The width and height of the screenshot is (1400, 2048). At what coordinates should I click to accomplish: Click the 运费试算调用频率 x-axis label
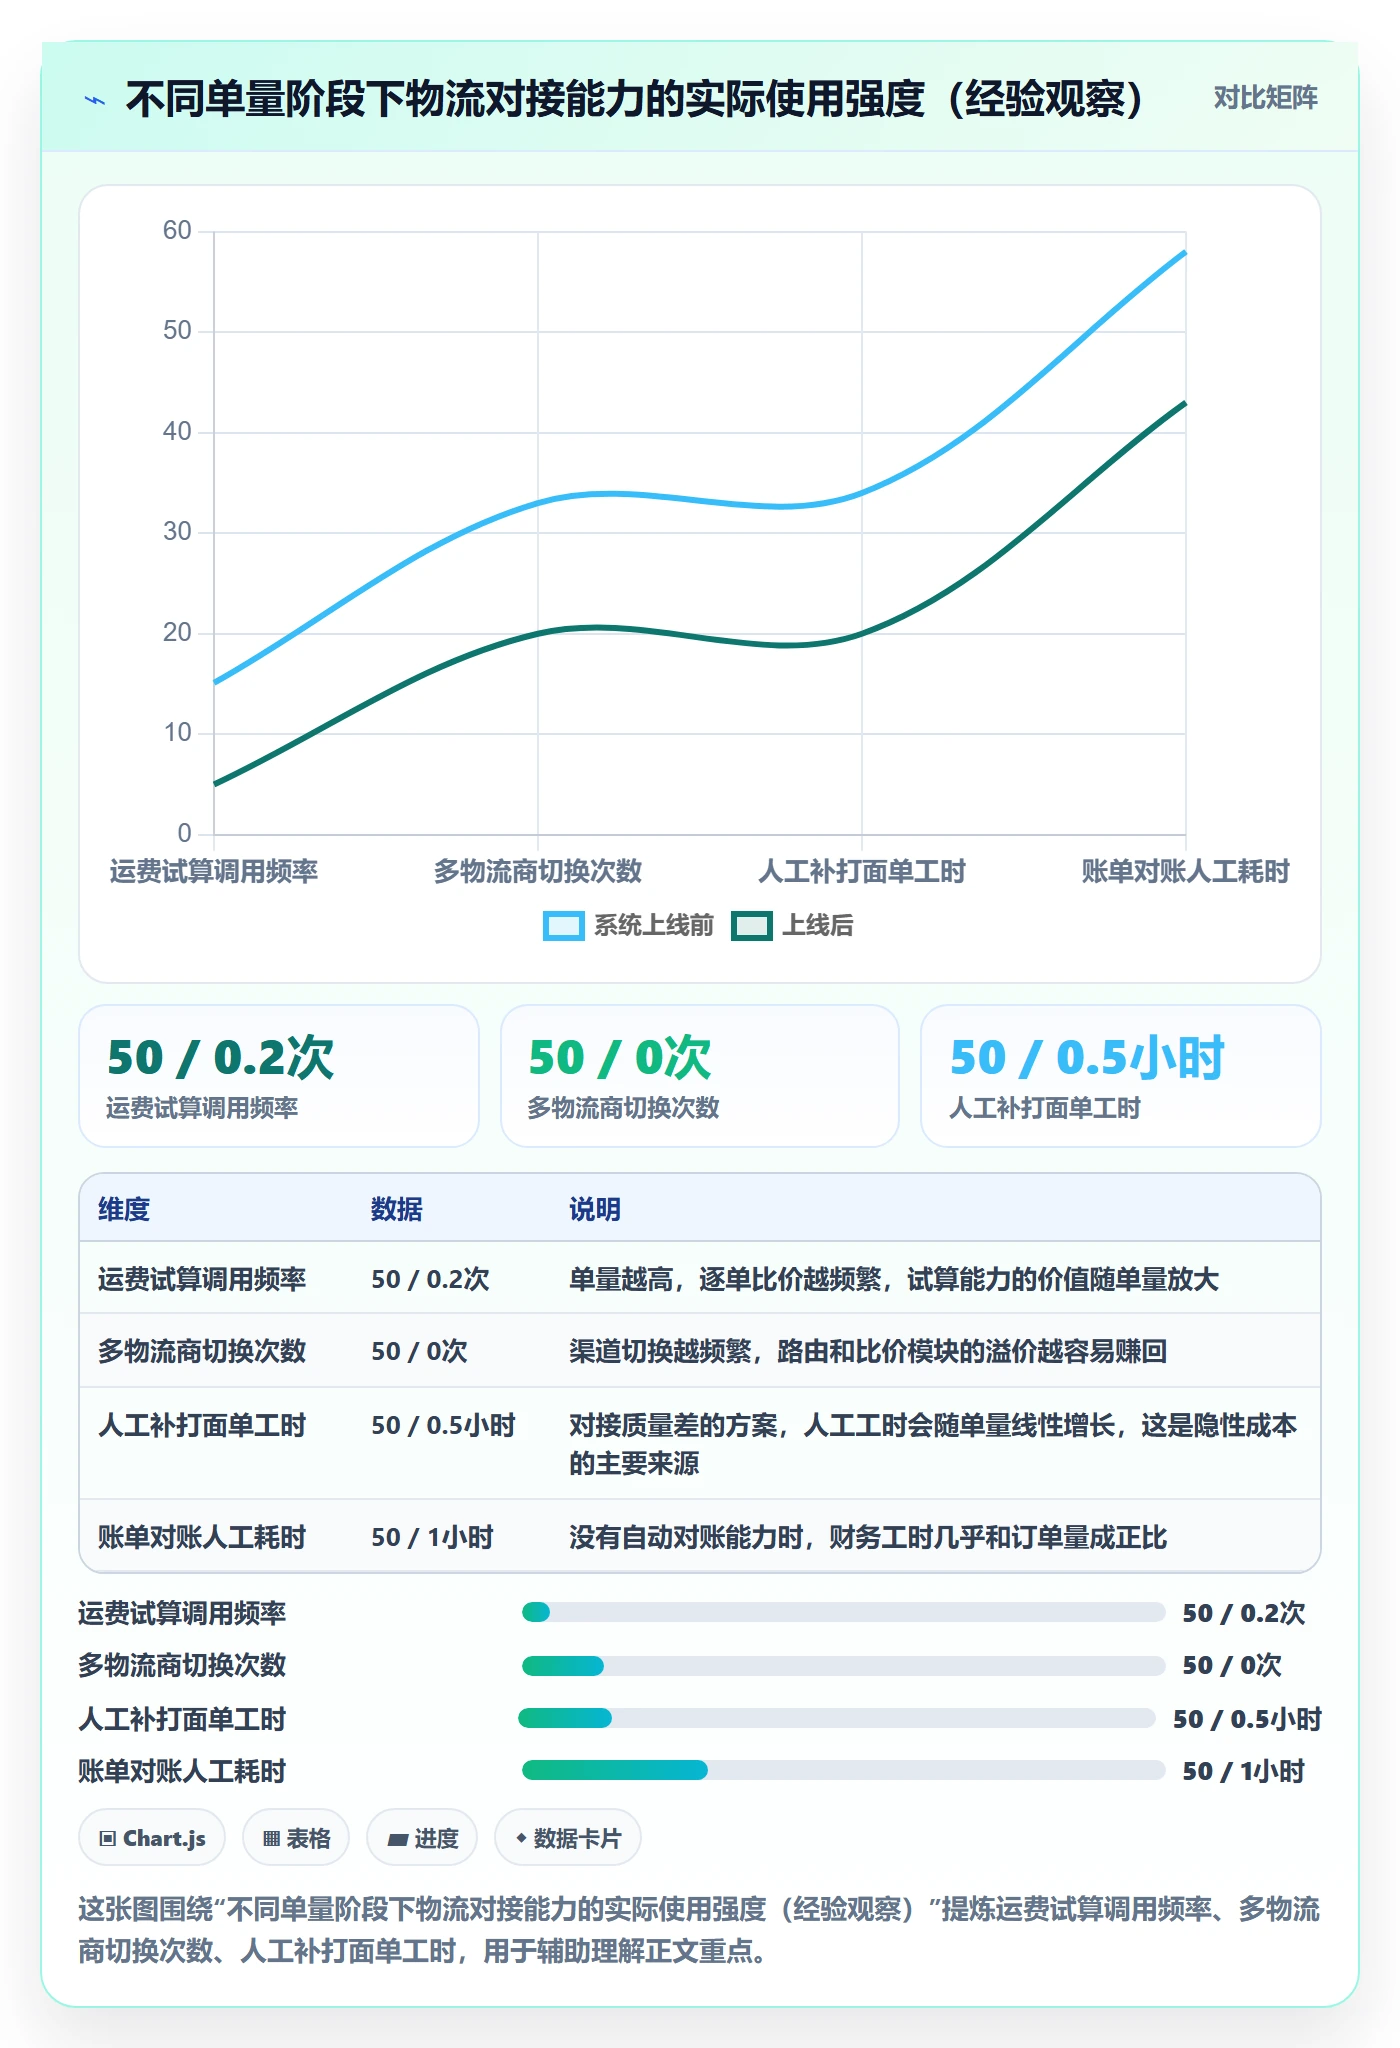pyautogui.click(x=214, y=871)
